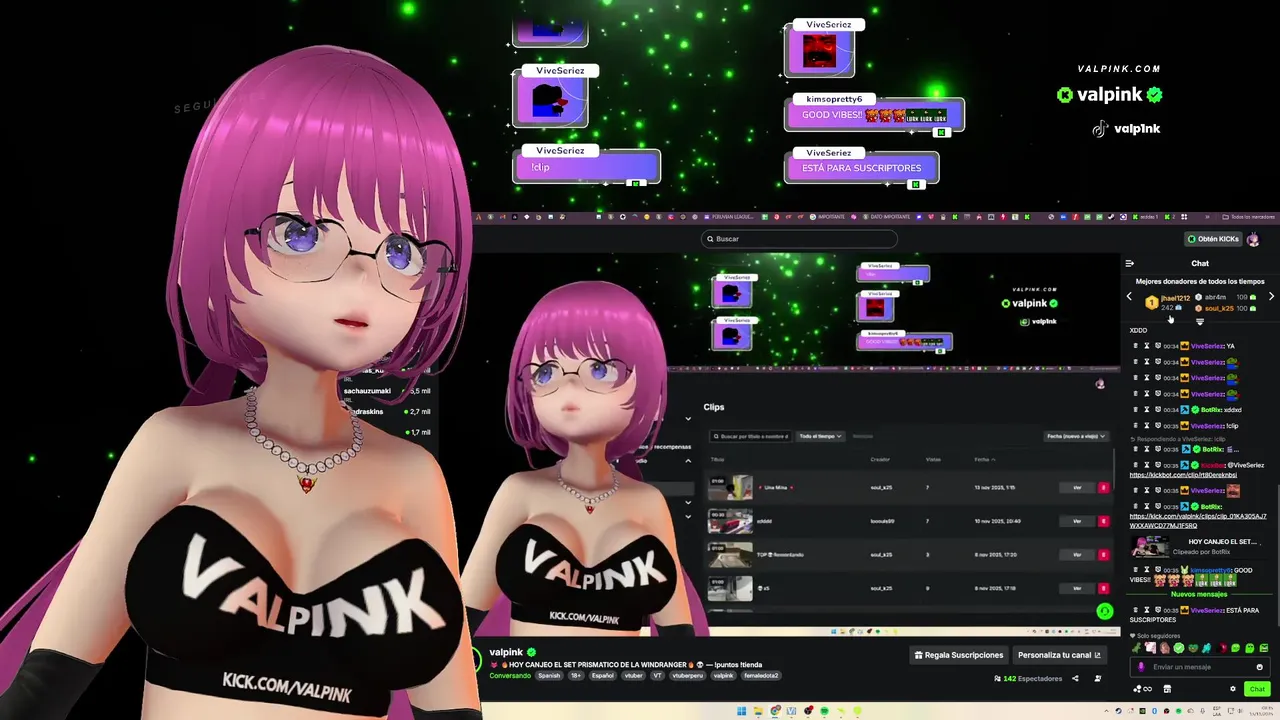Delete the 'ViveSeriez: YA' chat message
This screenshot has width=1280, height=720.
[1135, 346]
